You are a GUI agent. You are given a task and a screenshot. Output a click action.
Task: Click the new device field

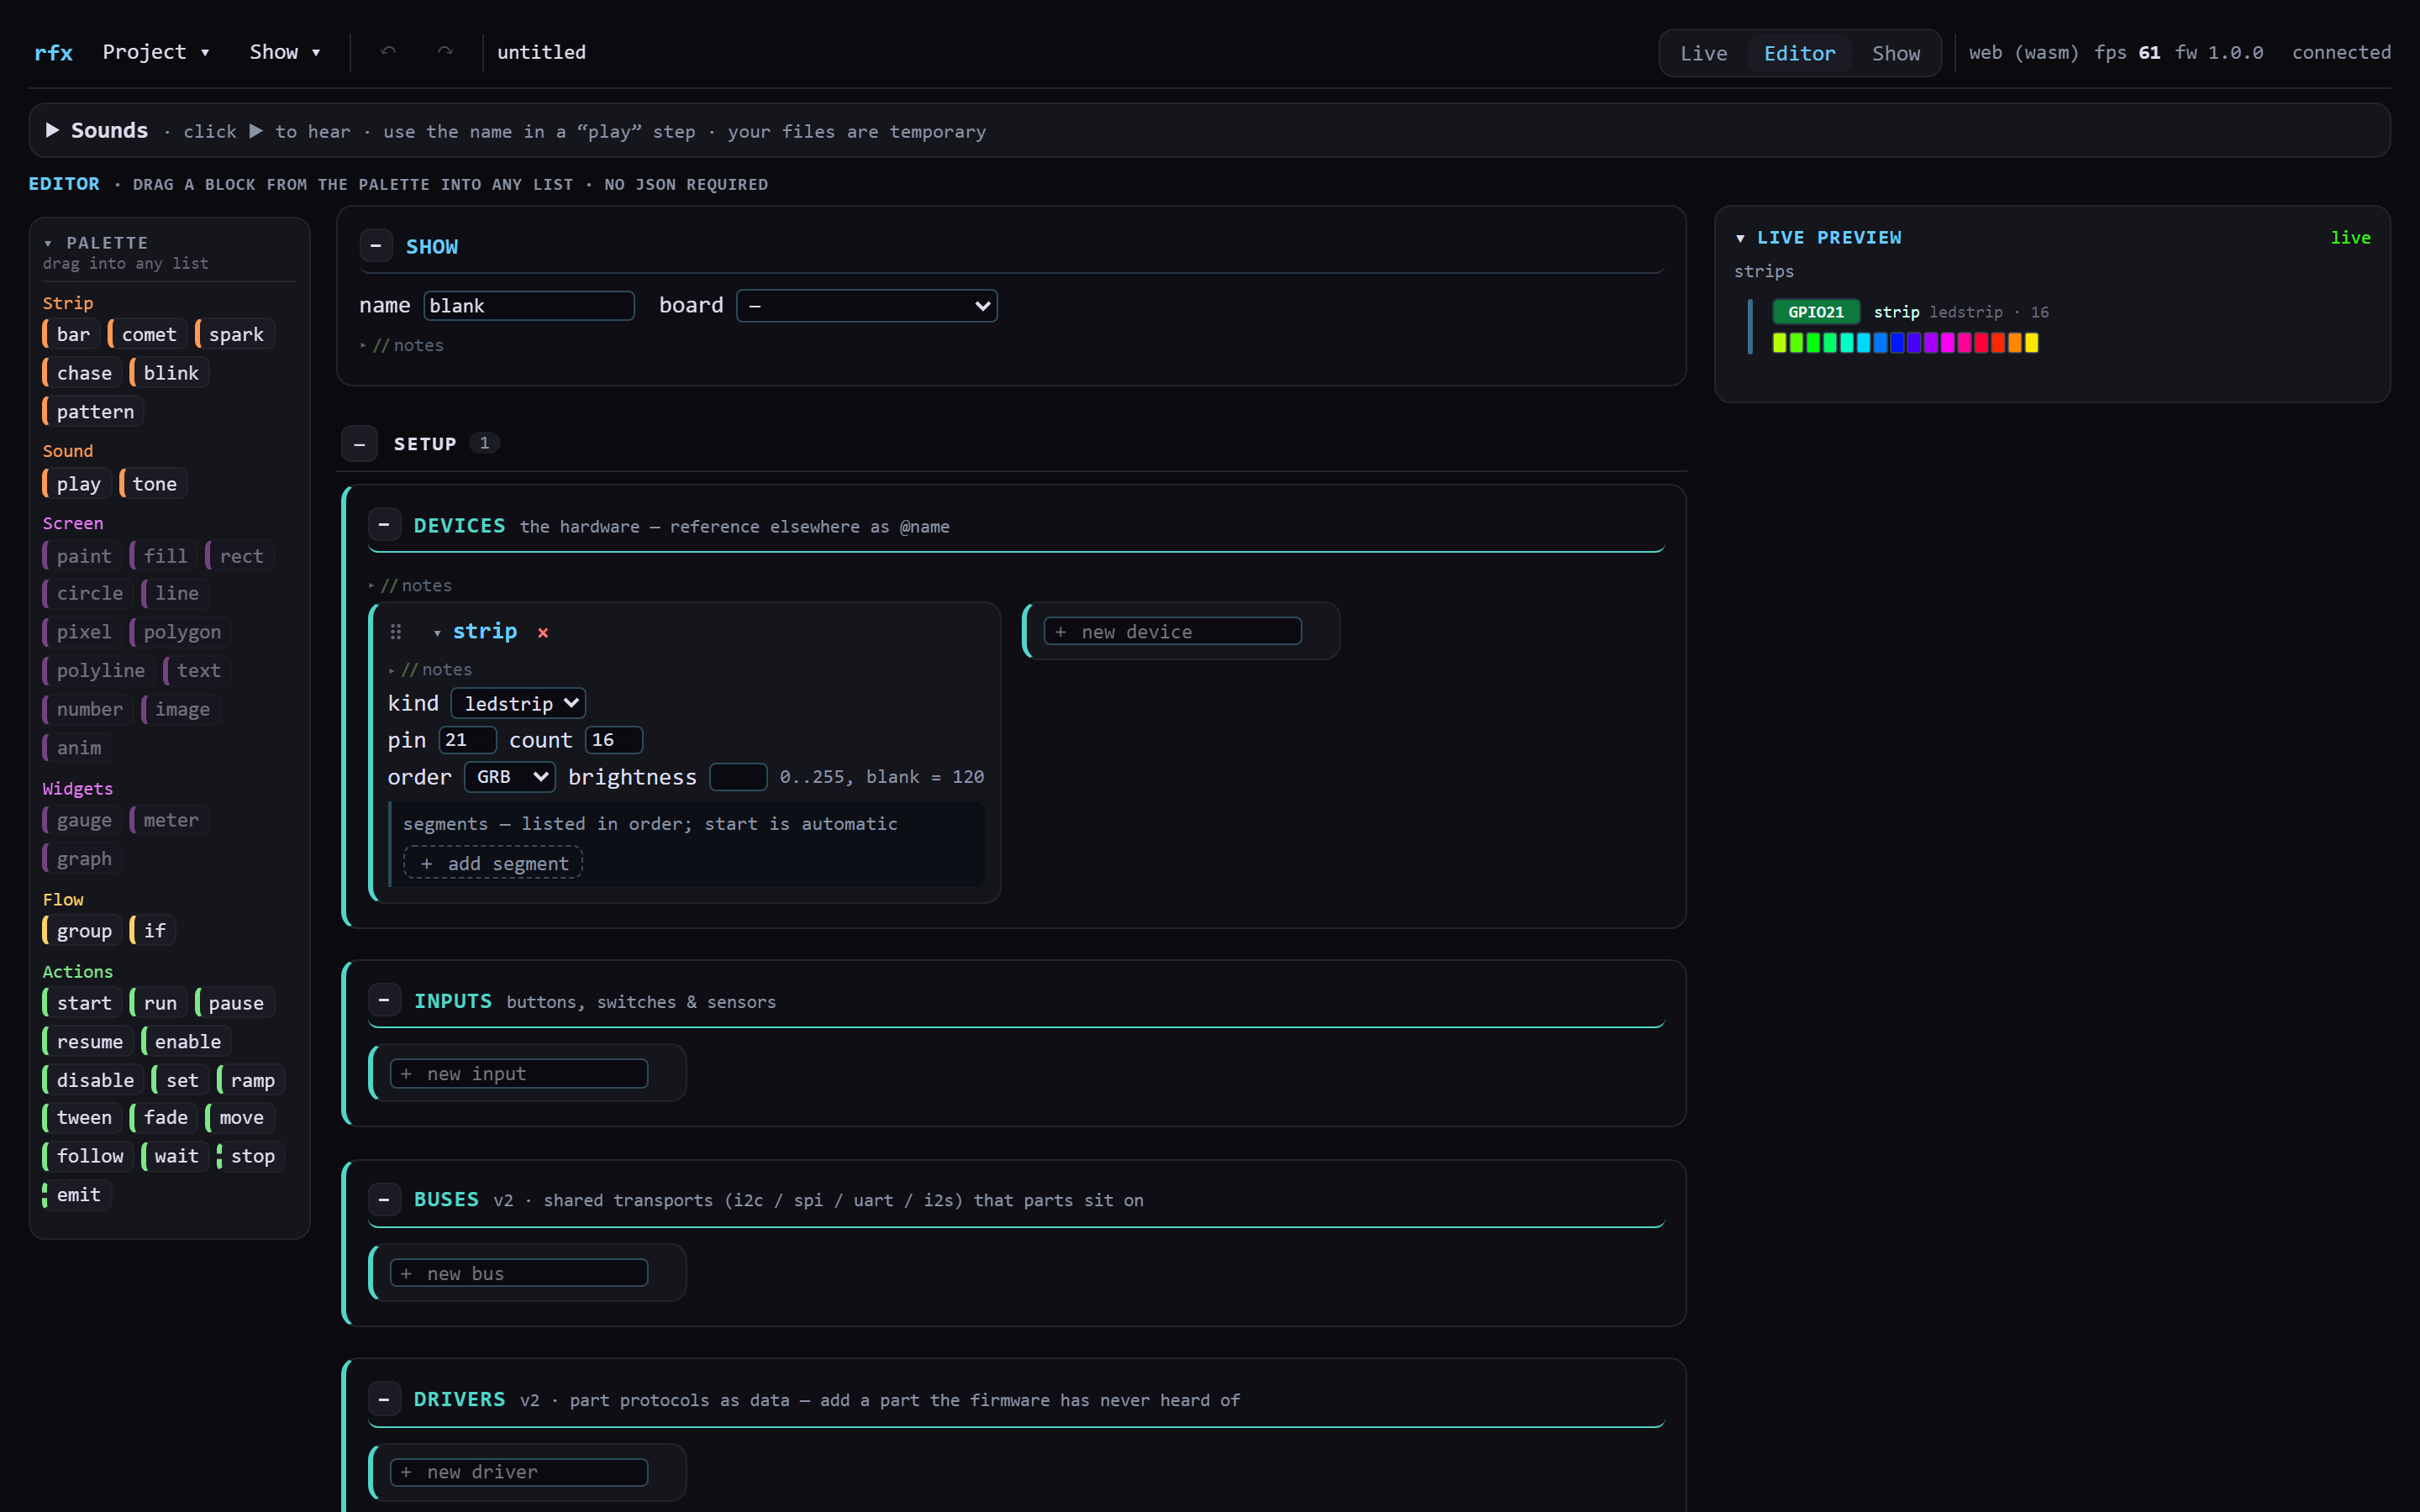point(1172,632)
